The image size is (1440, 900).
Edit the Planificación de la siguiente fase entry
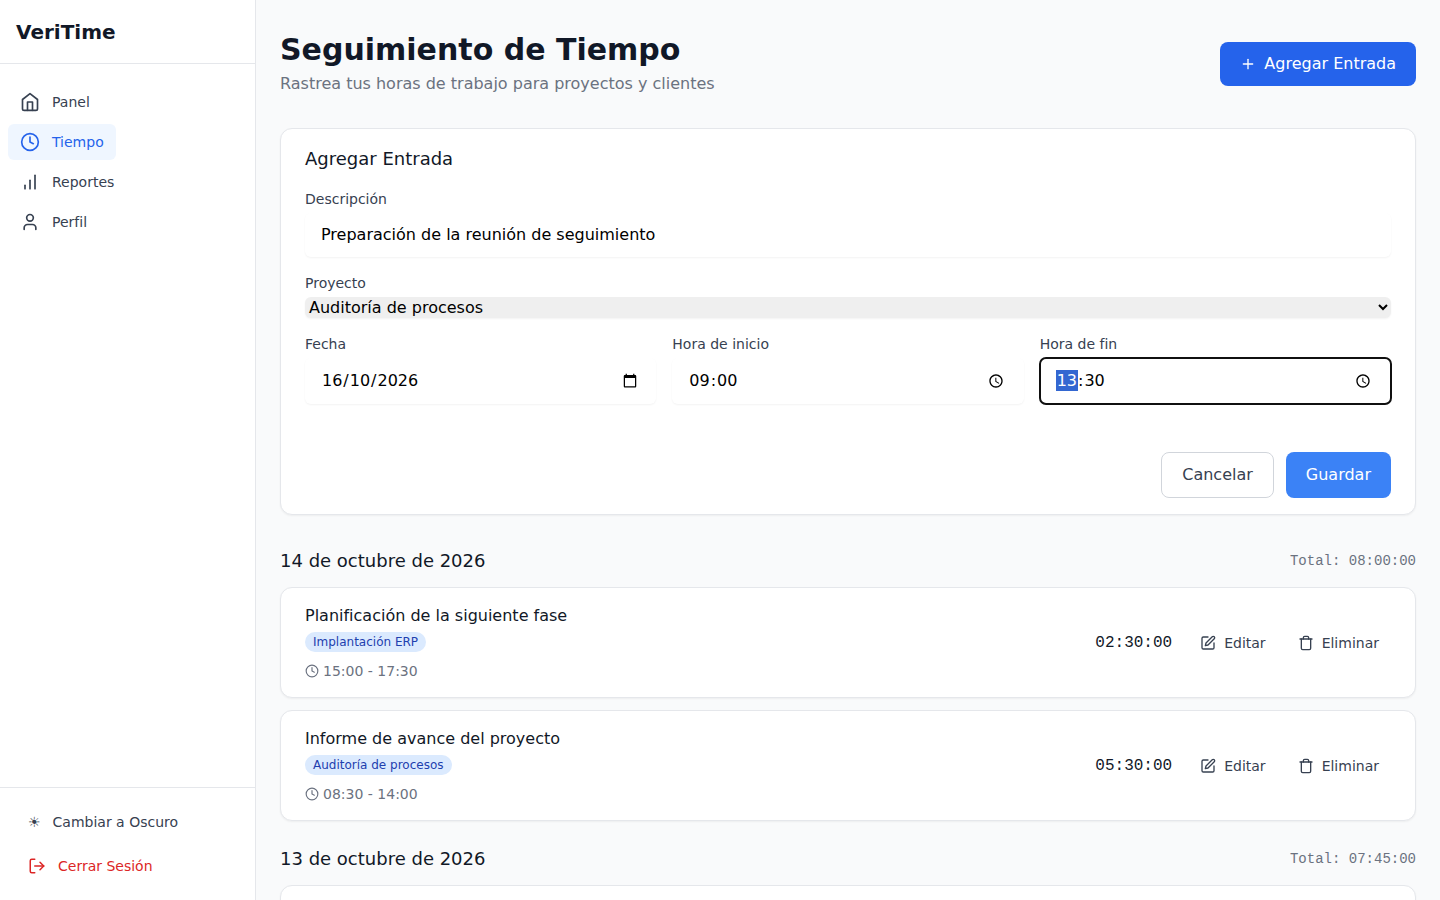[1233, 643]
